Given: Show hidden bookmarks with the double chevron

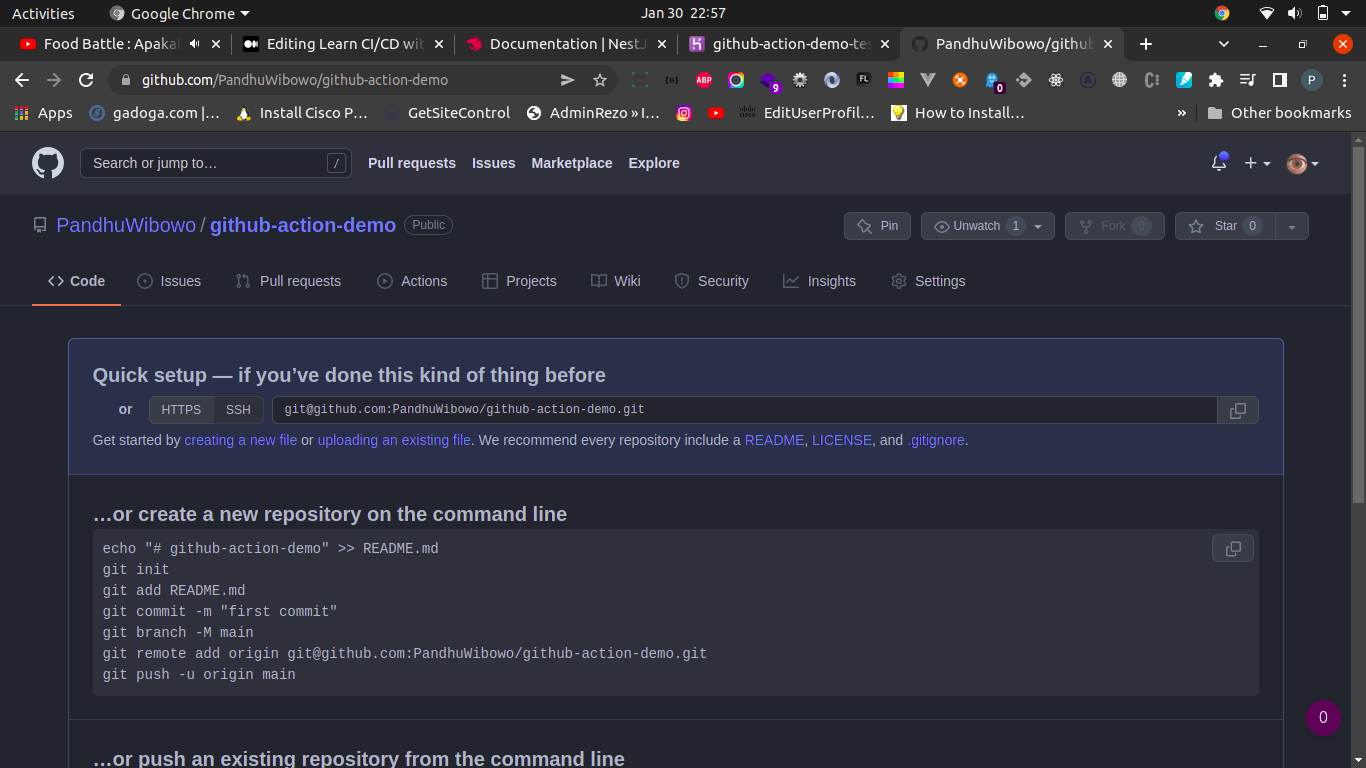Looking at the screenshot, I should (1182, 113).
